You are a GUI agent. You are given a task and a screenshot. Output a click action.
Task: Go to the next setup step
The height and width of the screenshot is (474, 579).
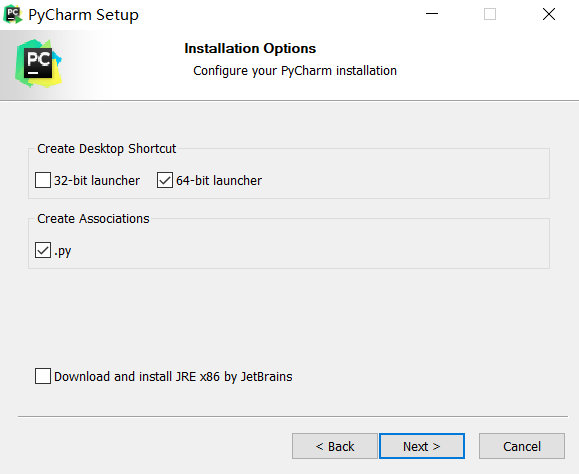pos(422,446)
